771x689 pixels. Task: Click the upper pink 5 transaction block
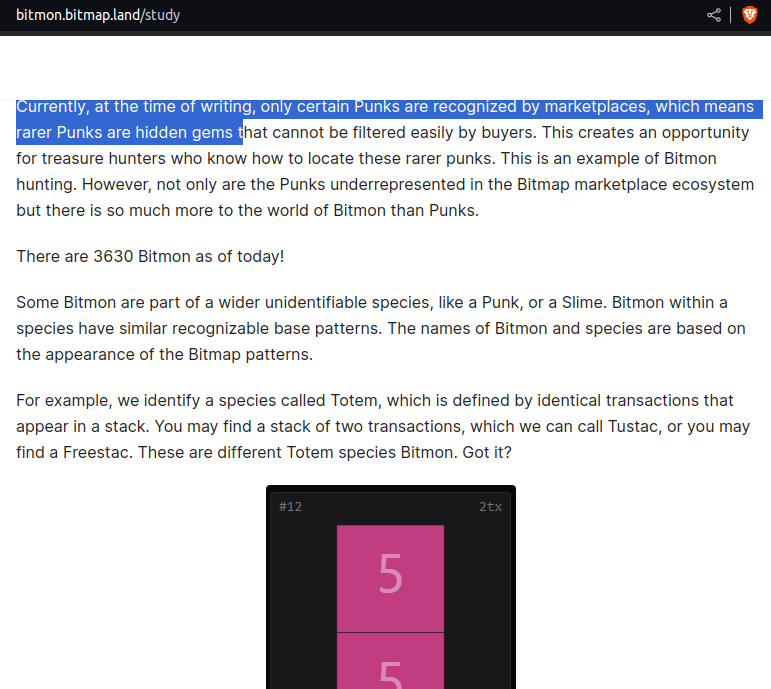[x=390, y=578]
